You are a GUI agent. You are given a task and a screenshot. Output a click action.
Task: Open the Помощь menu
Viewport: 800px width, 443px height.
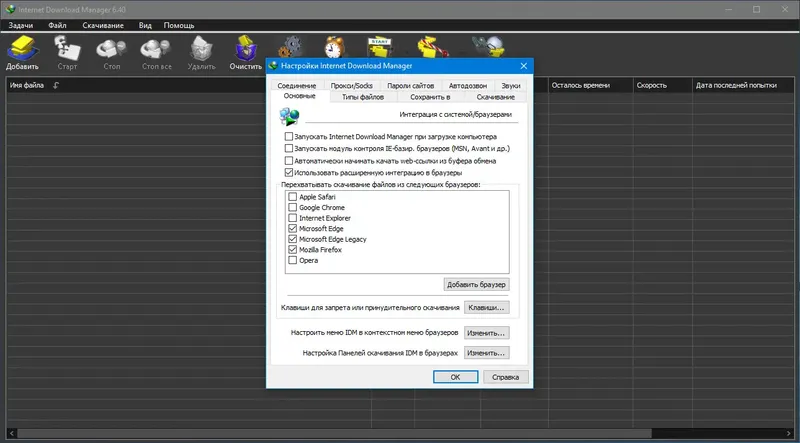[179, 25]
